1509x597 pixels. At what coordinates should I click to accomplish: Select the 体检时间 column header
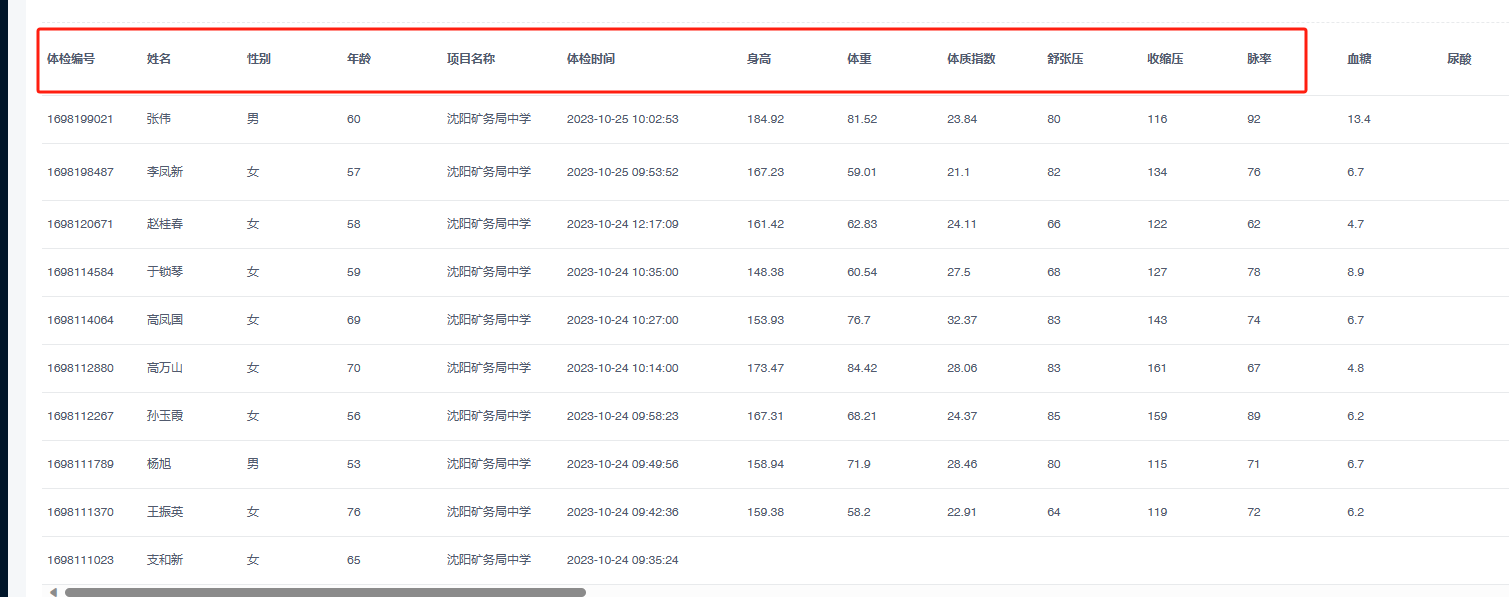[x=591, y=59]
